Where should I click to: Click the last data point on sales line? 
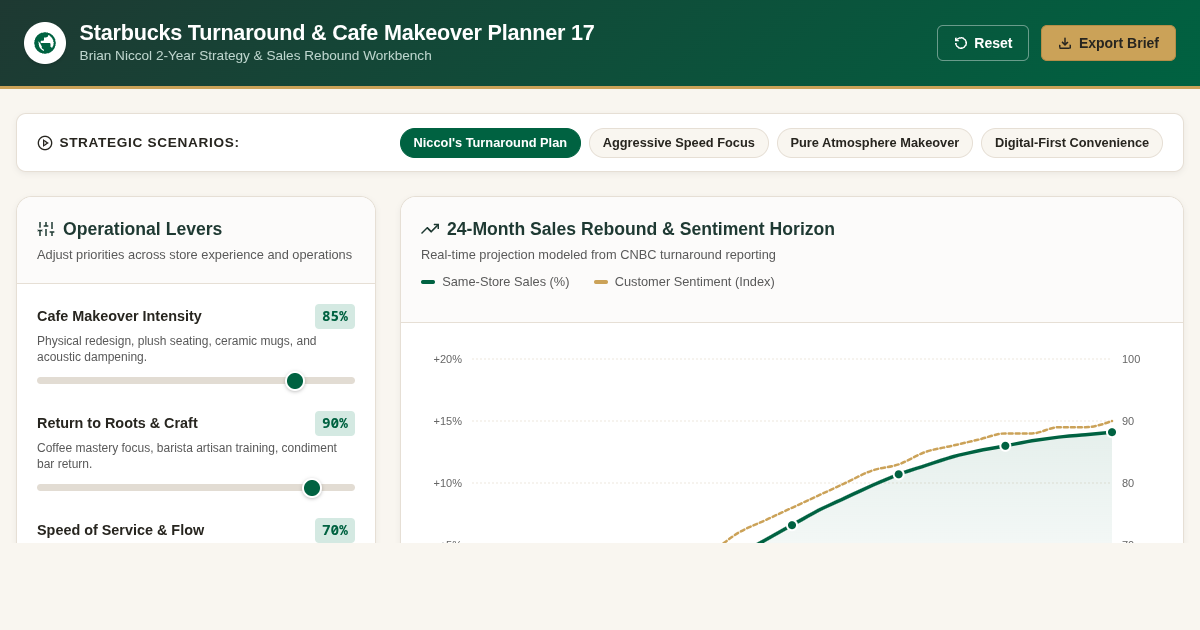click(x=1112, y=432)
